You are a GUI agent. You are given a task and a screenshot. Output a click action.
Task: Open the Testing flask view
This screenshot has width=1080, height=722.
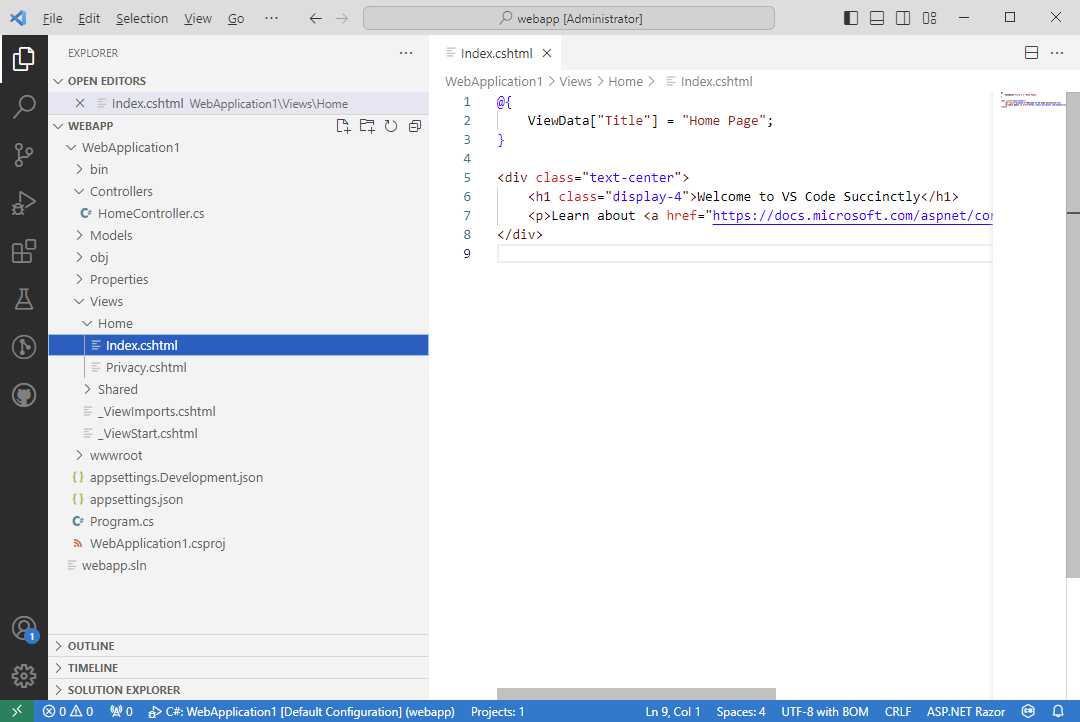point(23,299)
